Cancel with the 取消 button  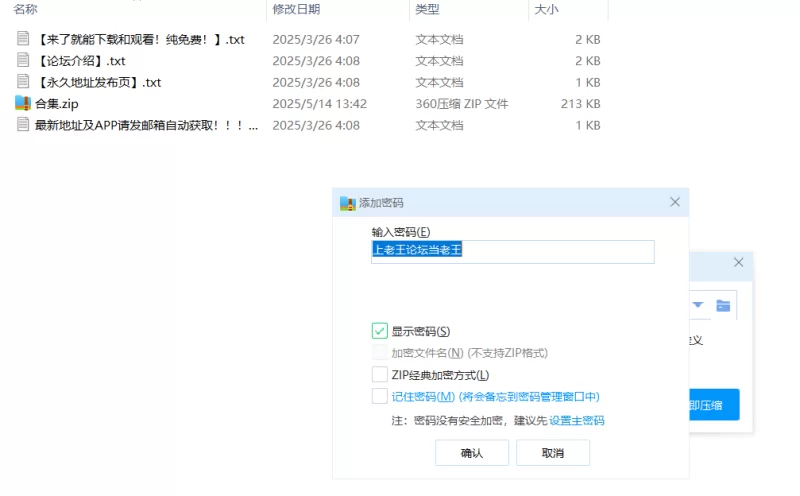pos(553,453)
